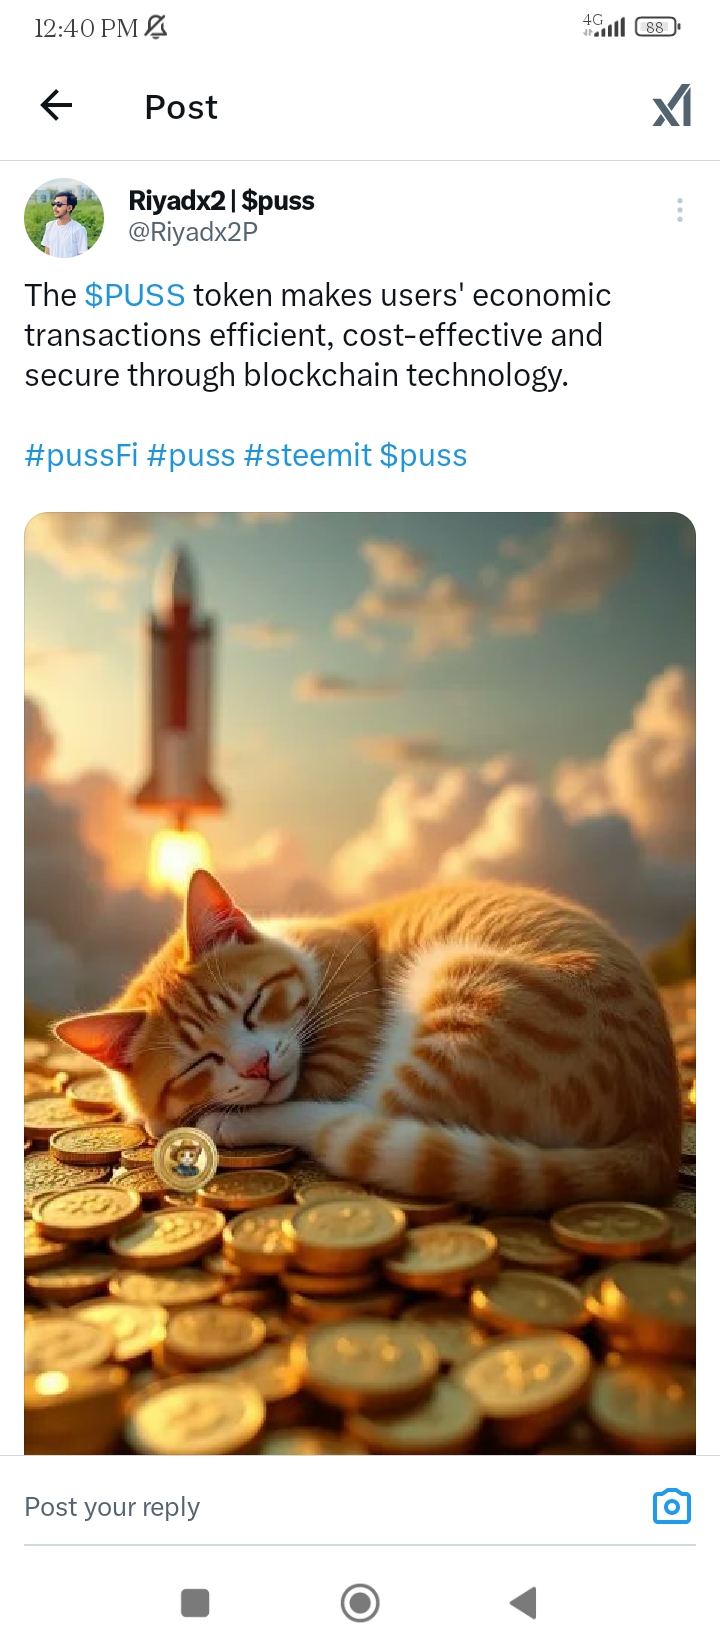Tap the muted notifications bell in status bar
Image resolution: width=720 pixels, height=1650 pixels.
point(155,28)
